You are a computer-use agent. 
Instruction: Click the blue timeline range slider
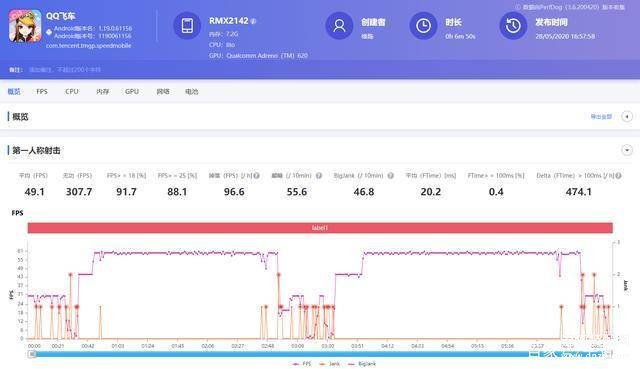[x=320, y=354]
